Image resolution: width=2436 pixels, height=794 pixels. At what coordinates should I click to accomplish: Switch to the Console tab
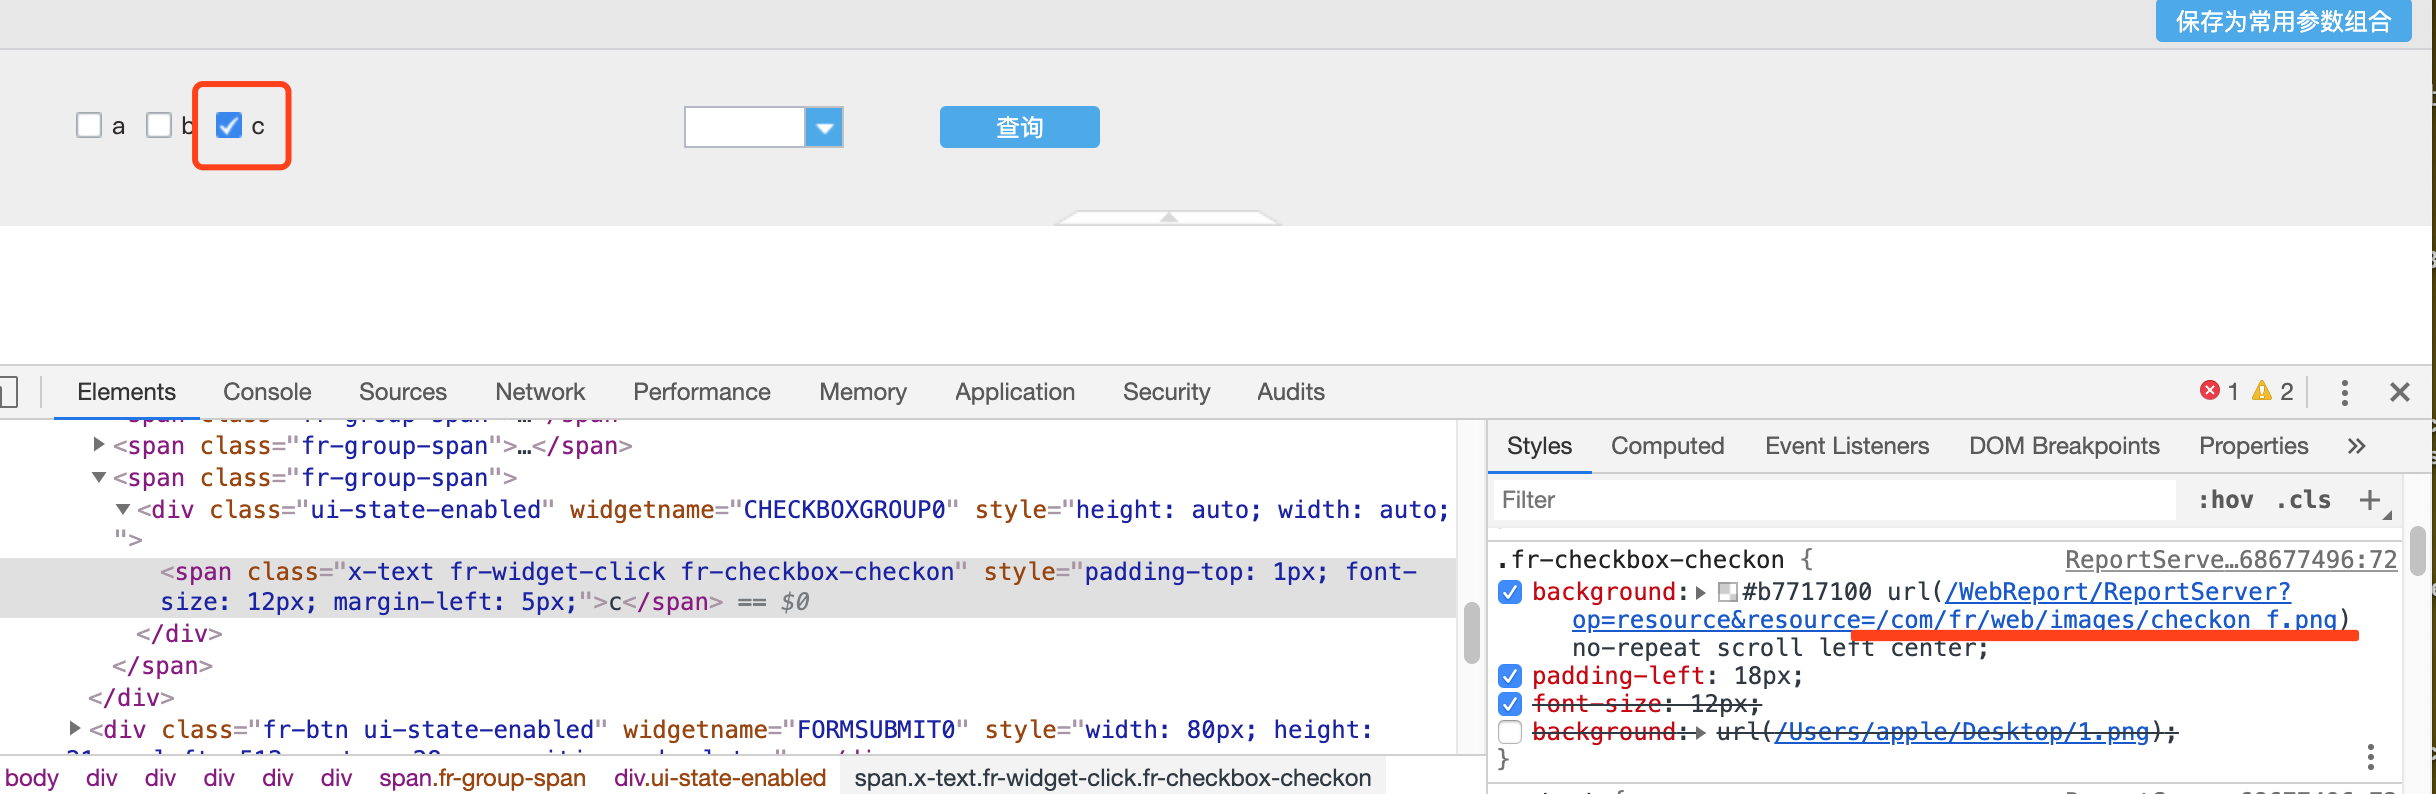click(267, 392)
